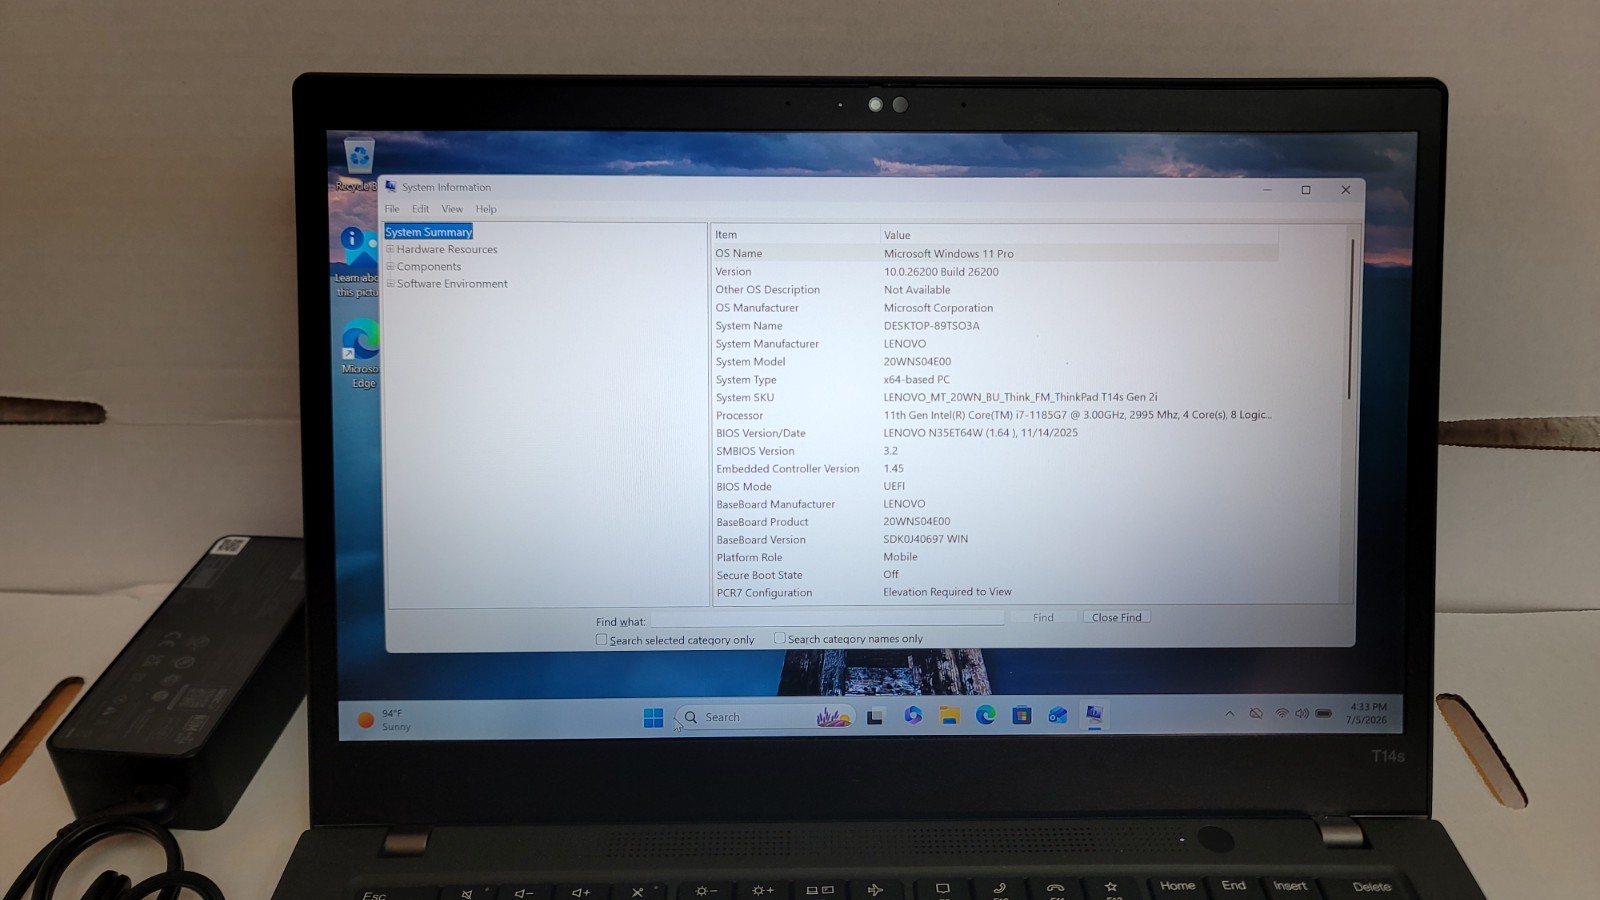1600x900 pixels.
Task: Select the SMBIOS Version row
Action: point(994,451)
